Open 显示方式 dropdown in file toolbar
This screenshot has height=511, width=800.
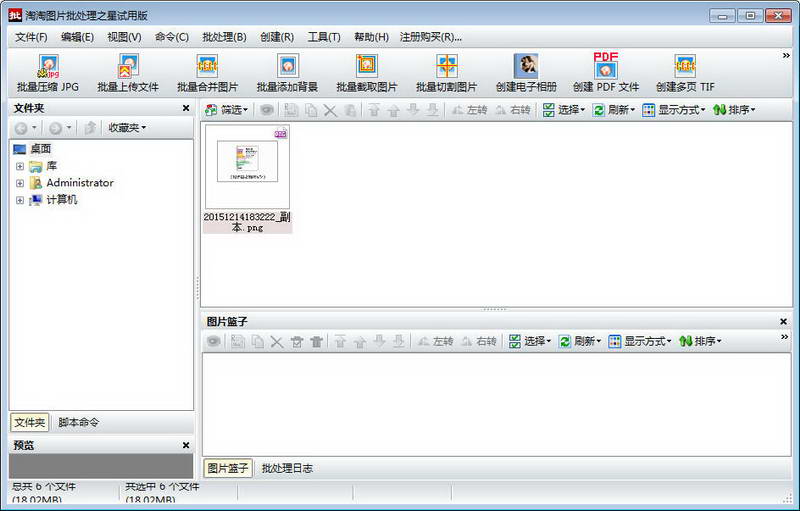point(674,110)
